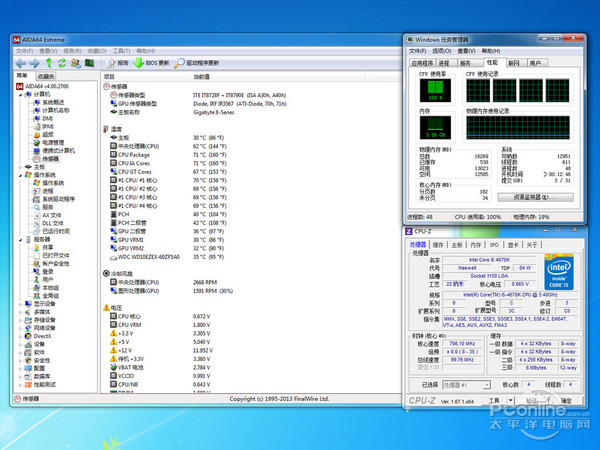Open the 查看(V) menu in AIDA64
The image size is (600, 450).
point(48,51)
